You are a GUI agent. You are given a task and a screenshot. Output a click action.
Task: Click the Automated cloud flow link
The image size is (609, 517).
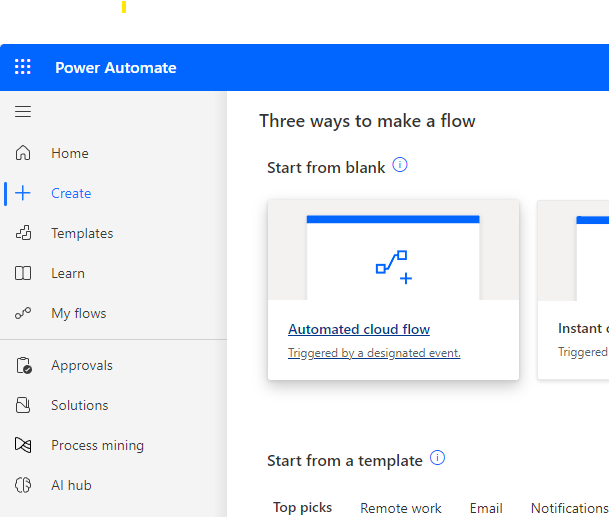click(359, 329)
